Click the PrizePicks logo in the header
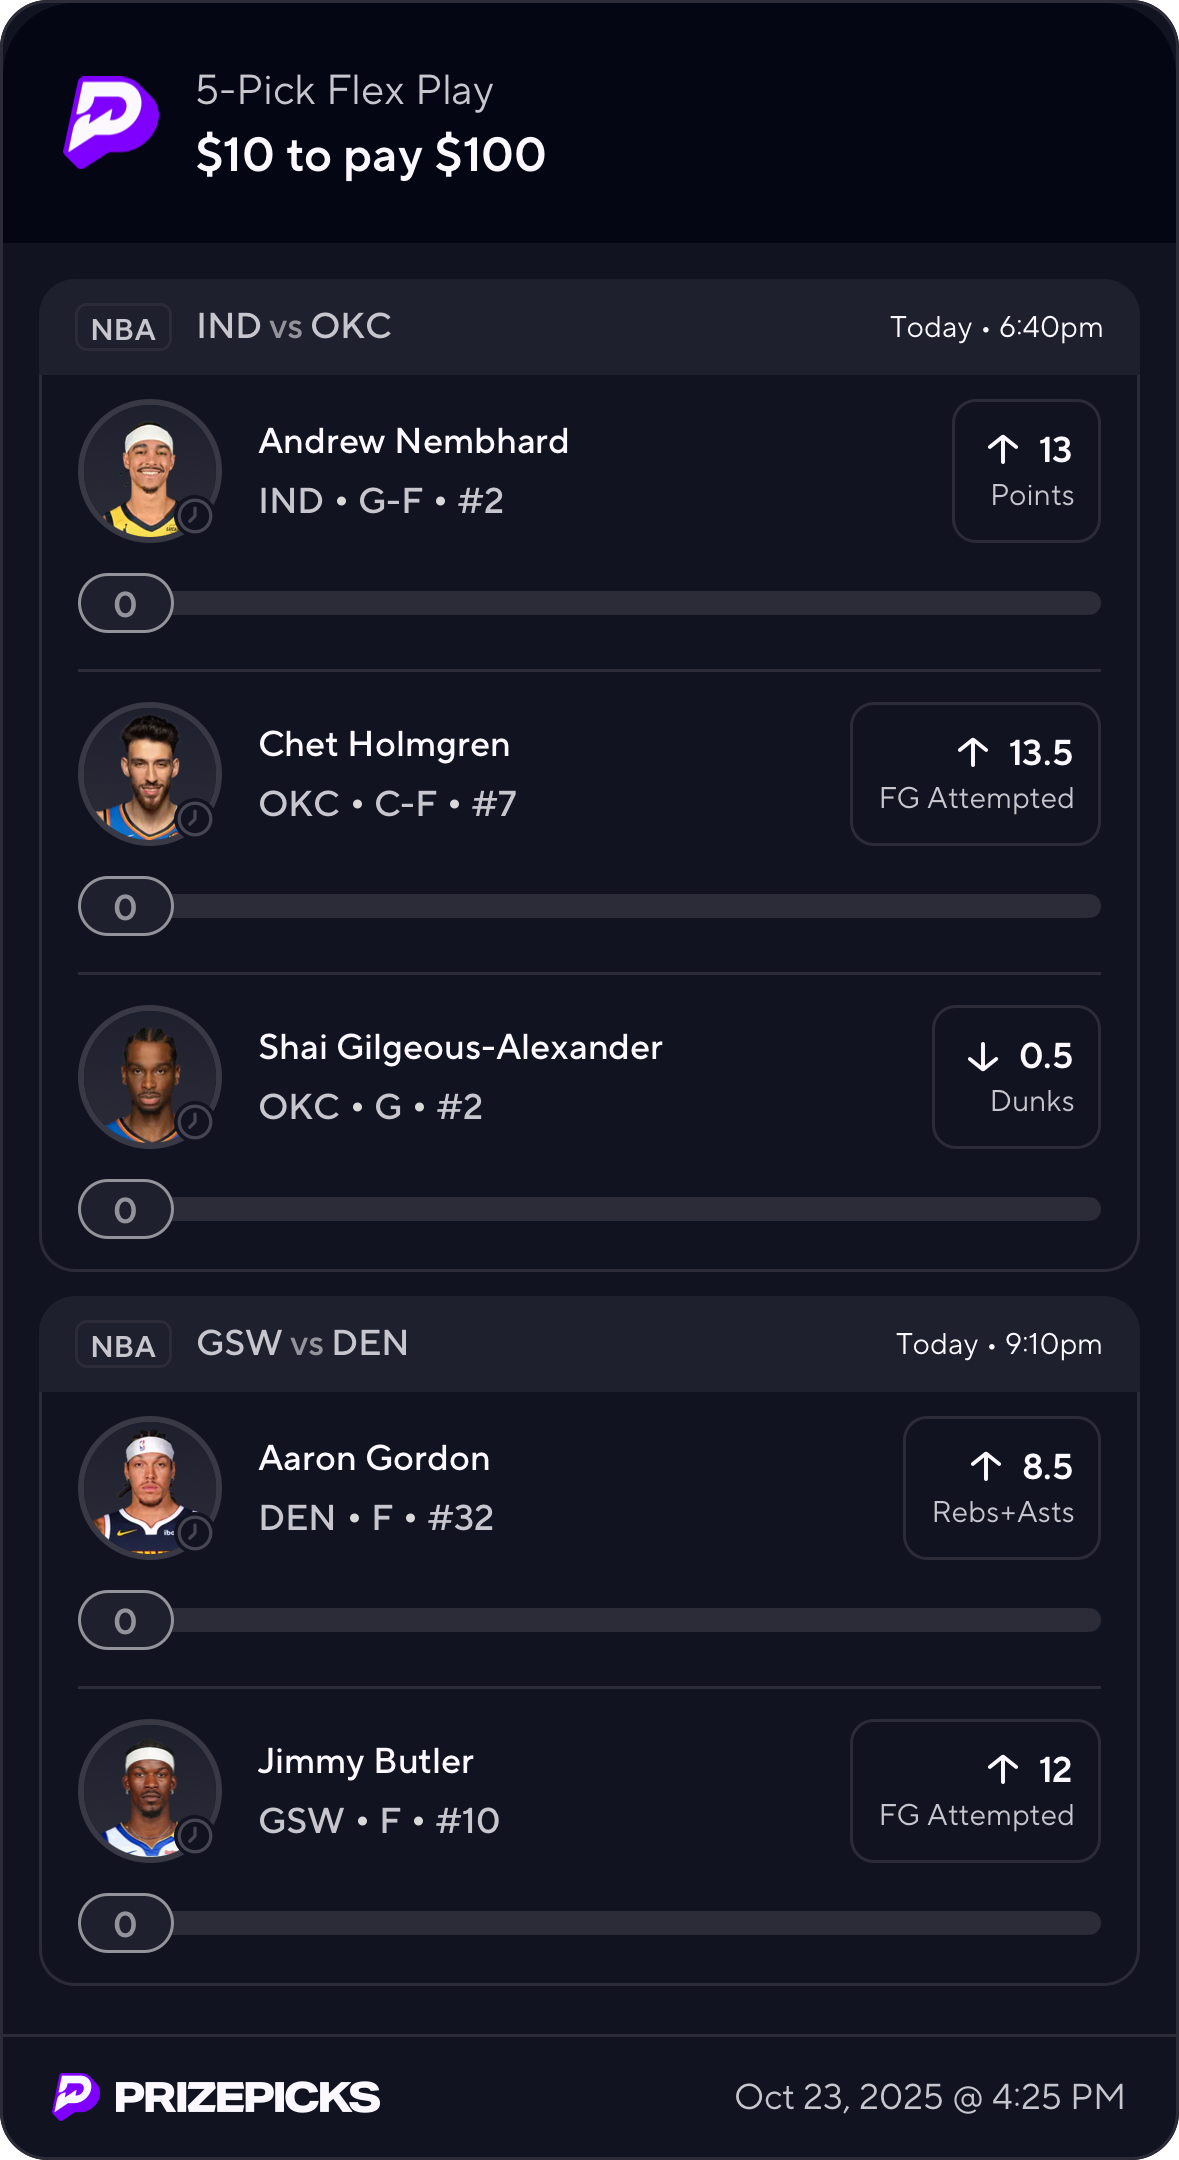The width and height of the screenshot is (1179, 2160). point(112,121)
